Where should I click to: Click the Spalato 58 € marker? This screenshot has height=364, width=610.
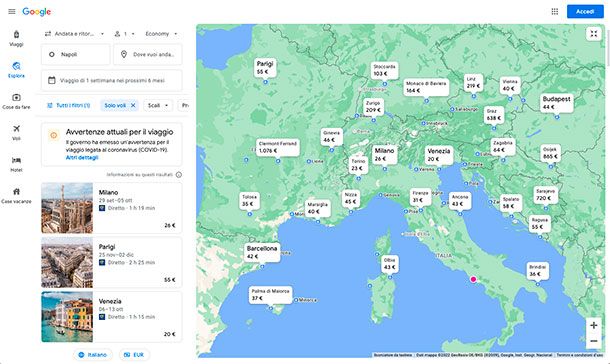click(x=511, y=203)
